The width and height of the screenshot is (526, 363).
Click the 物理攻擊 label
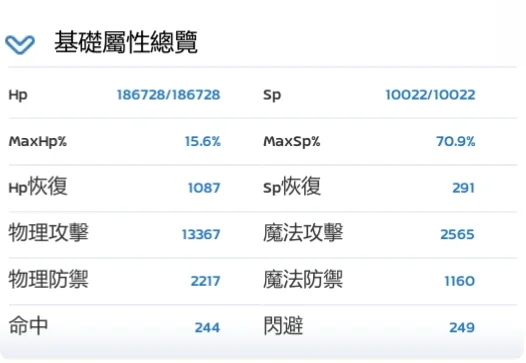(49, 232)
